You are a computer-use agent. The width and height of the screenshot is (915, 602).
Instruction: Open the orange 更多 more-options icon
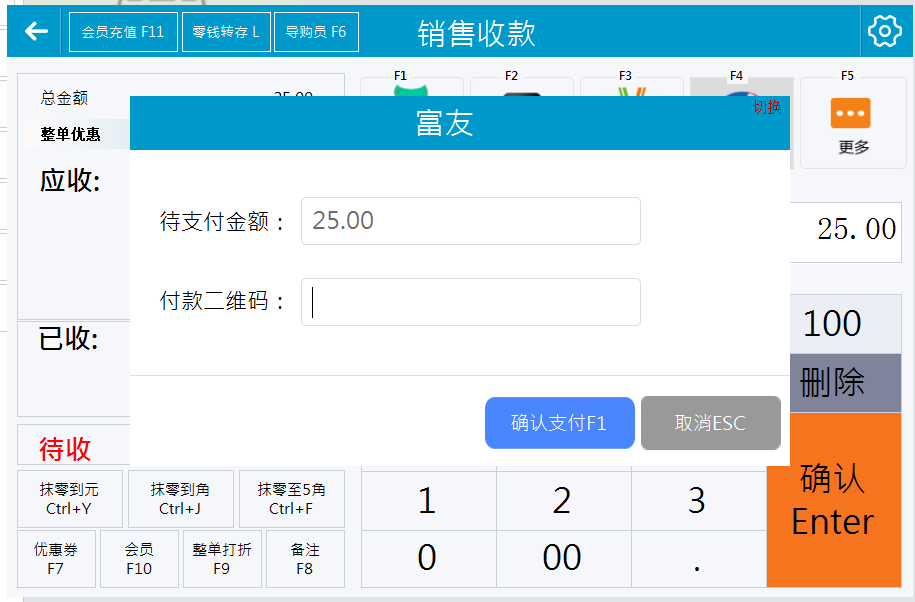coord(850,113)
